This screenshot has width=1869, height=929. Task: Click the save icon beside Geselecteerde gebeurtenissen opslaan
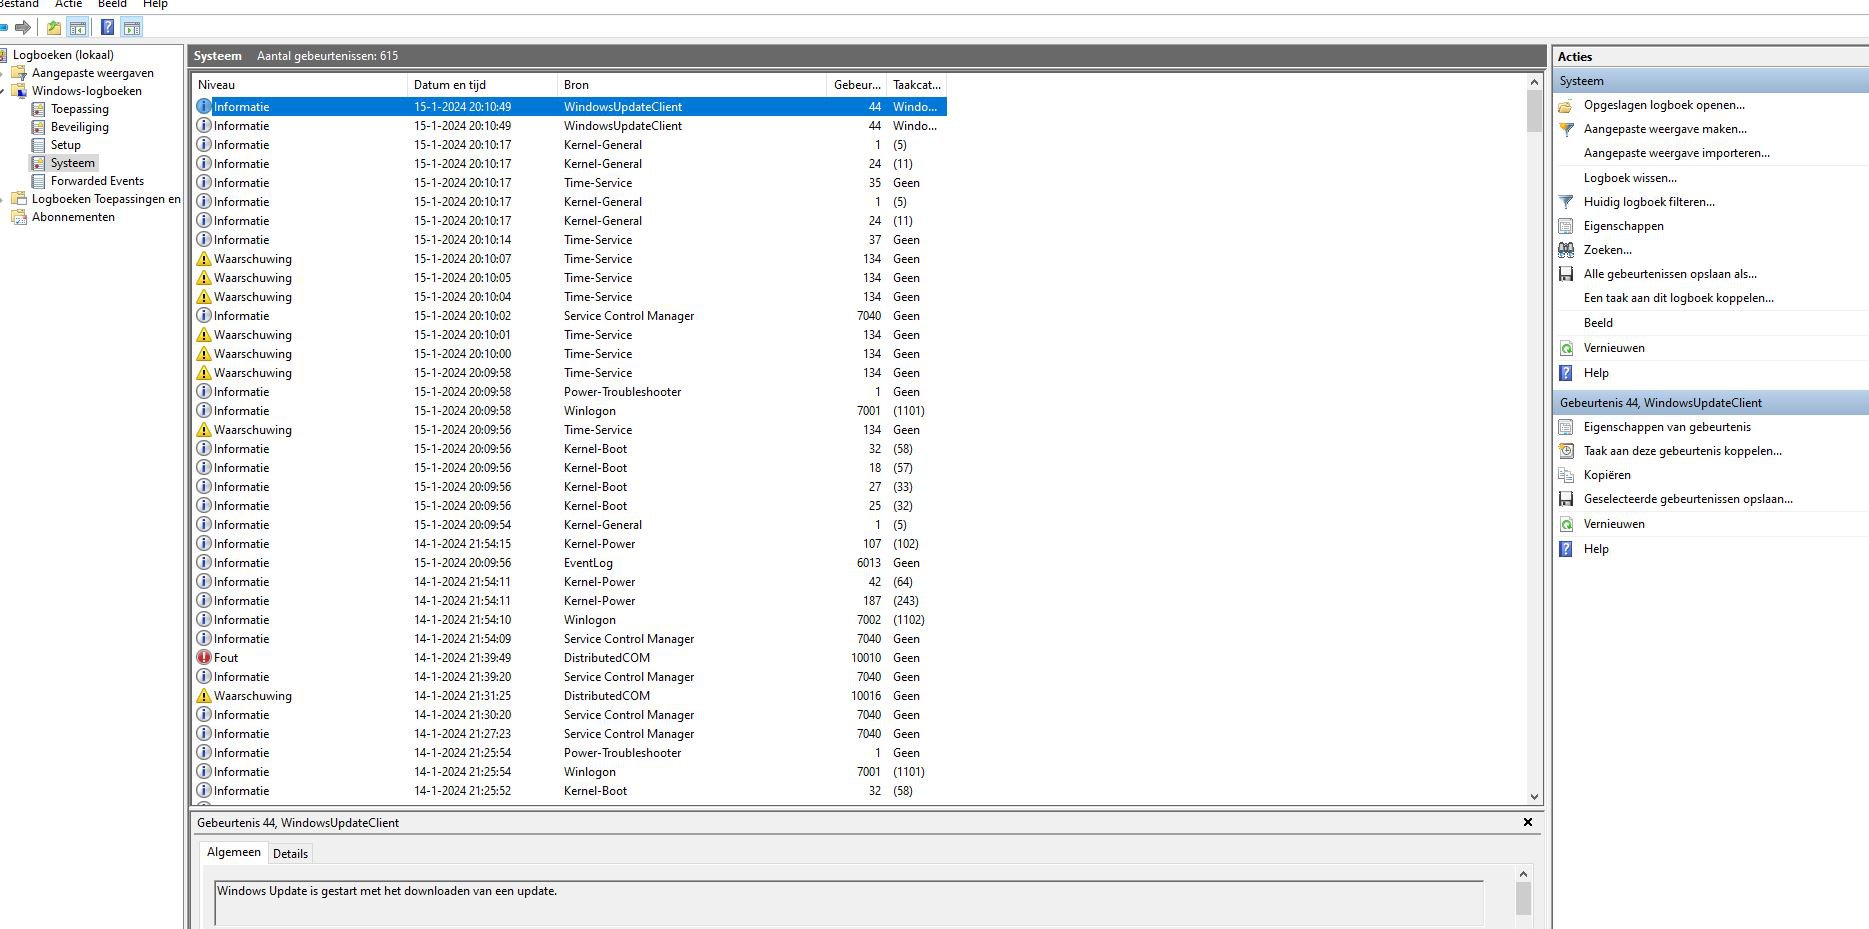(x=1566, y=499)
